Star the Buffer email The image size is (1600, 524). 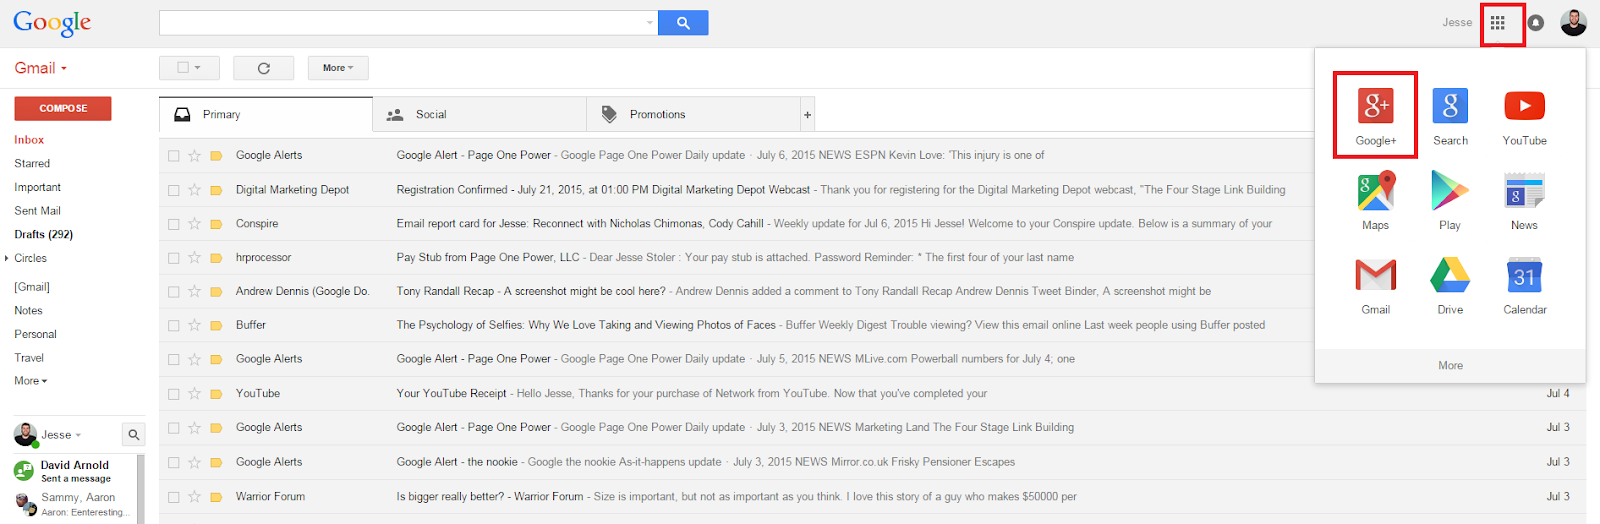pos(194,326)
